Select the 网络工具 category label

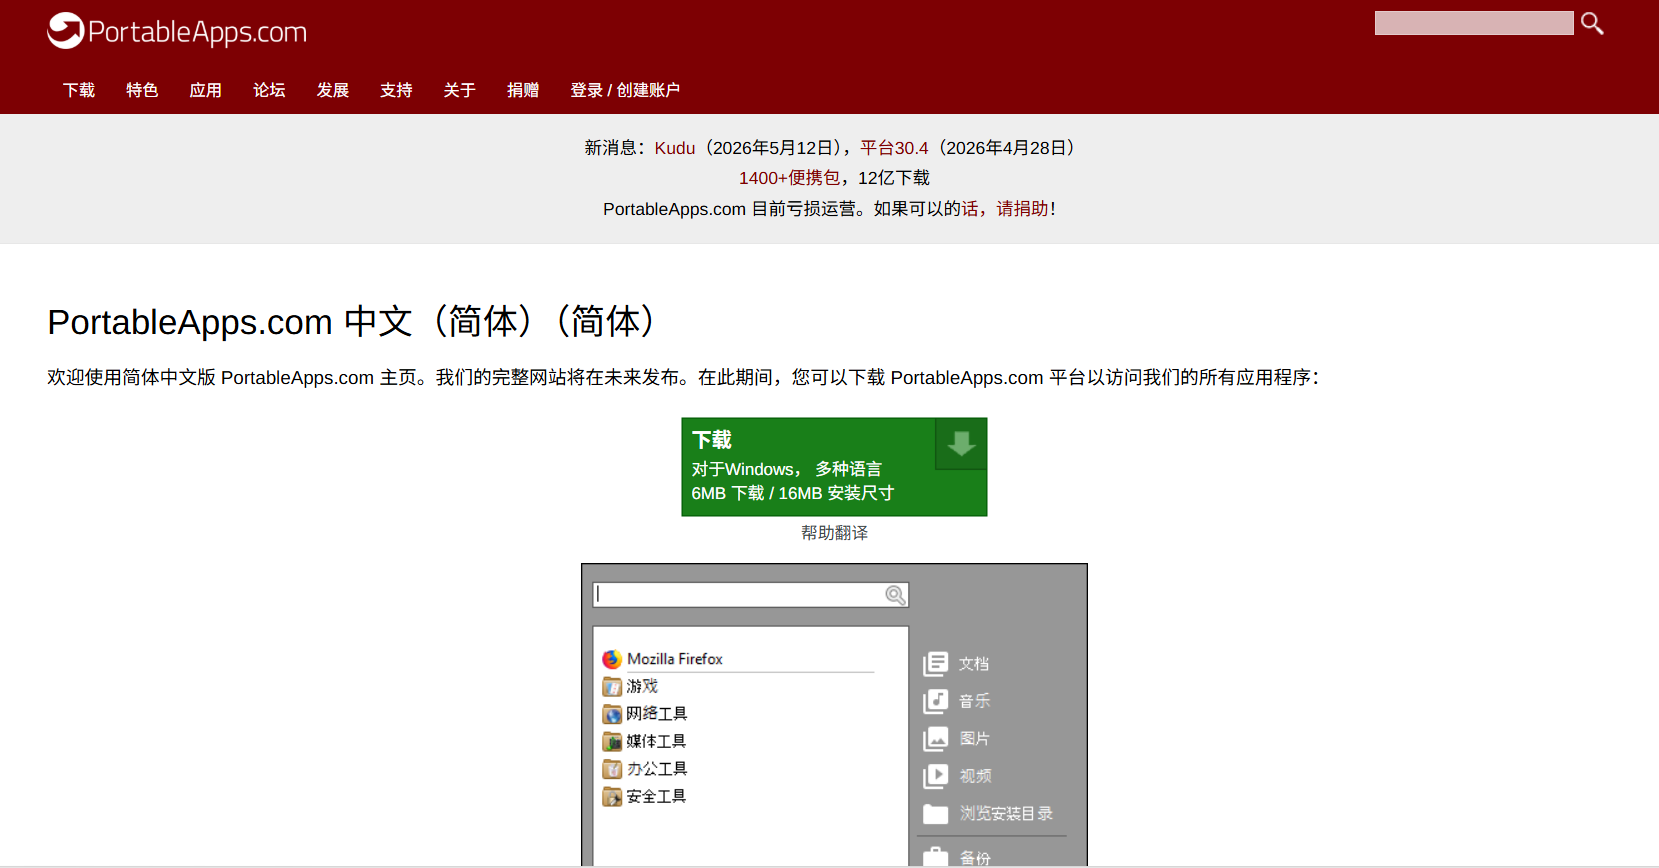[657, 714]
